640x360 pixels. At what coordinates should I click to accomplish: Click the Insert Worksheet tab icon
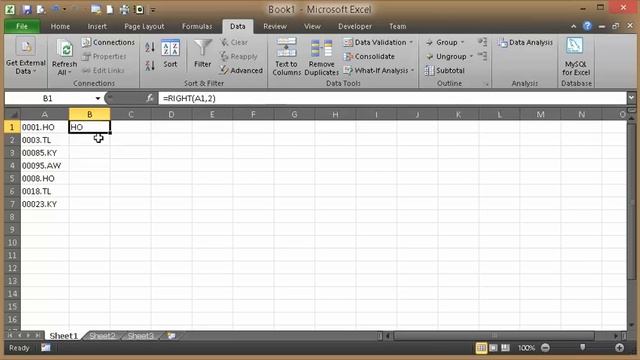tap(171, 336)
